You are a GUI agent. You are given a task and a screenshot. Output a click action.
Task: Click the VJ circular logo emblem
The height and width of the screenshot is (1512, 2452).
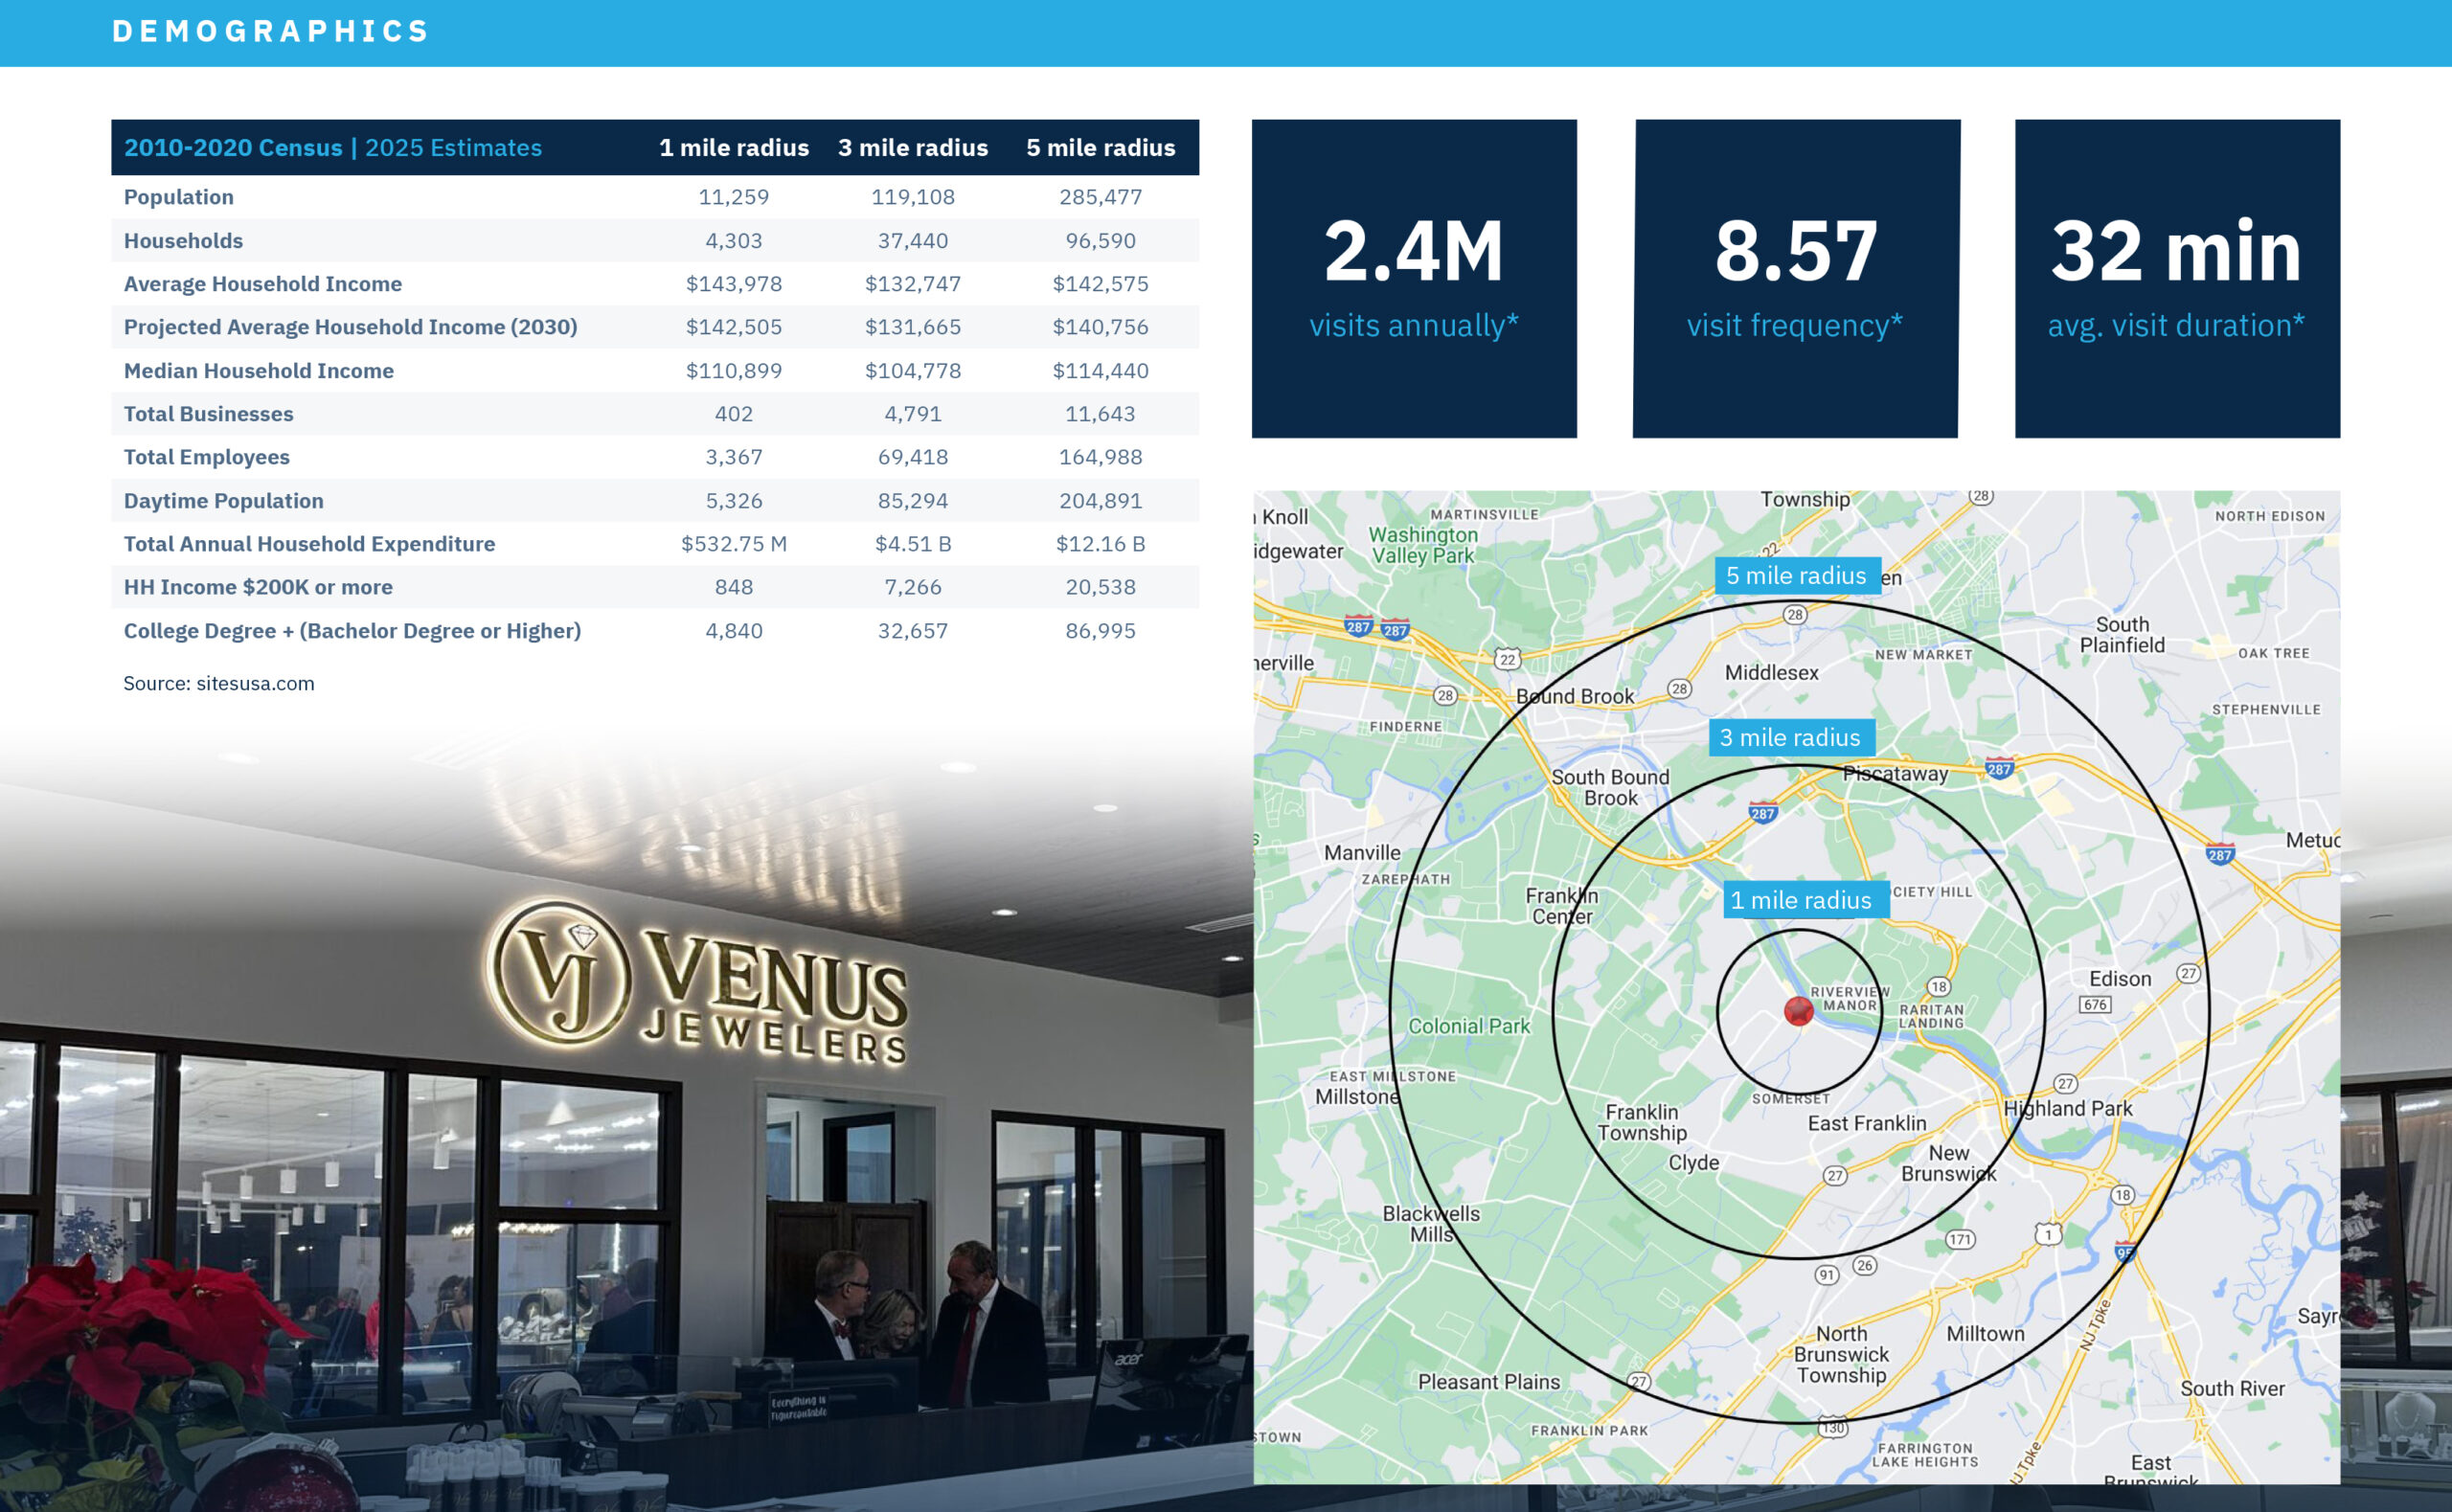(559, 973)
